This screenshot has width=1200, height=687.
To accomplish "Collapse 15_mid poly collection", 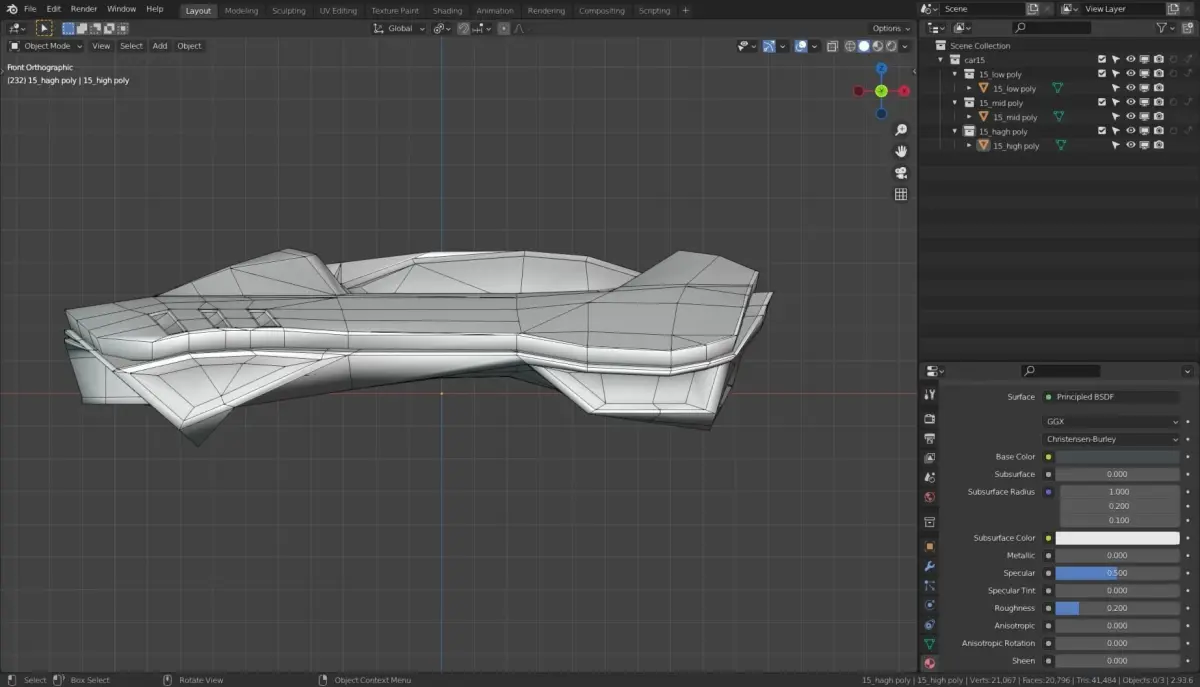I will pos(955,103).
